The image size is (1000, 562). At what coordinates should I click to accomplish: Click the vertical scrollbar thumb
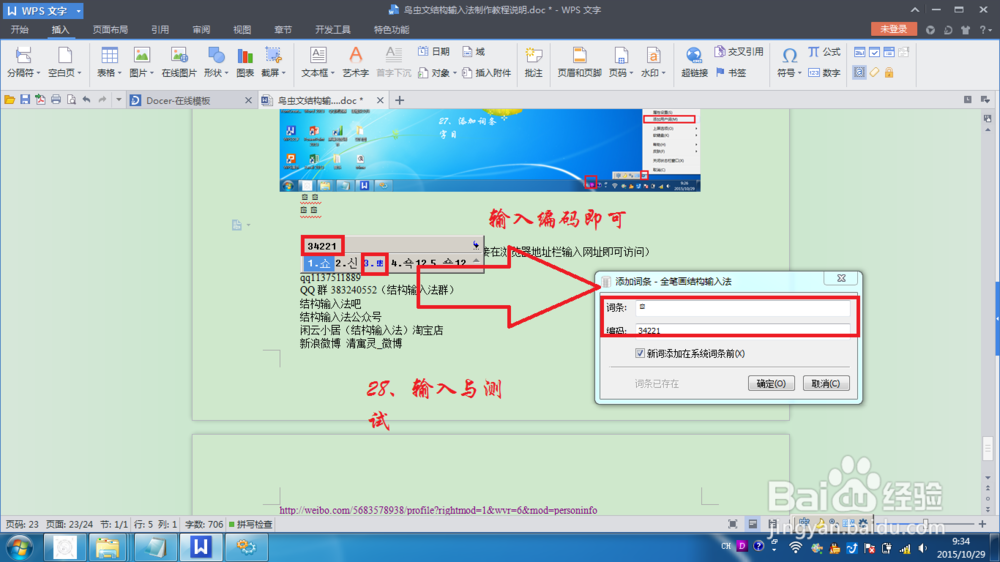point(987,447)
